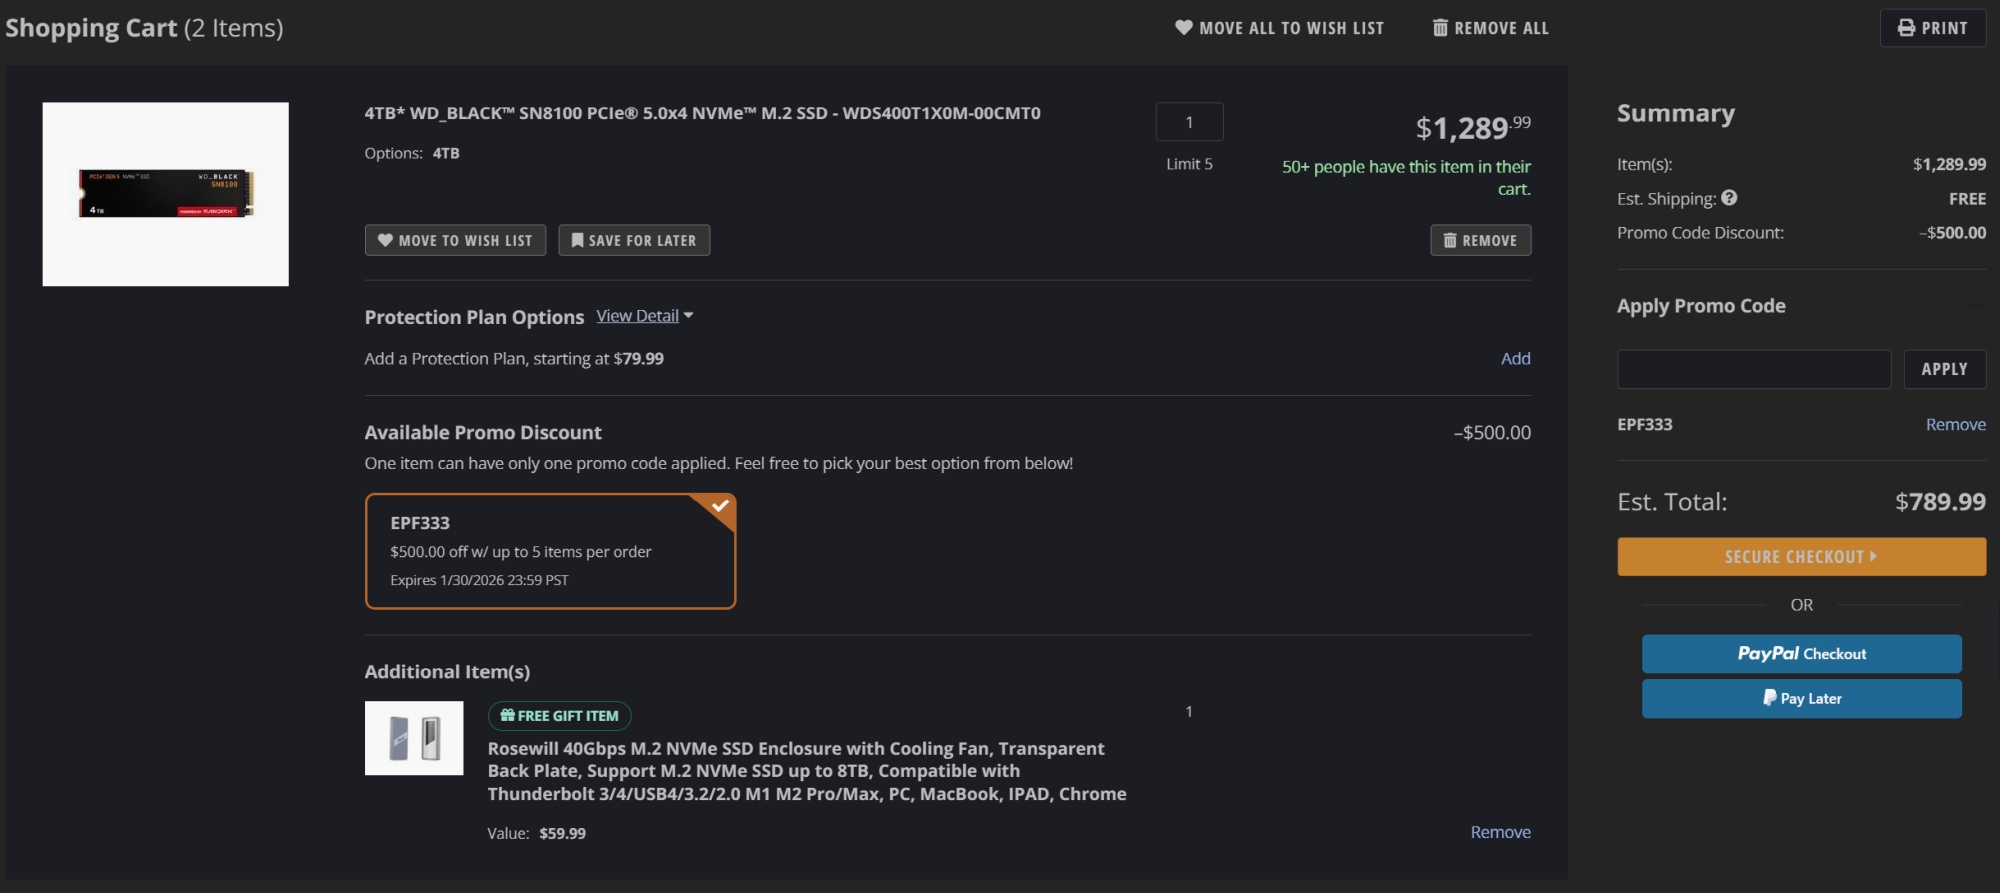This screenshot has height=893, width=2000.
Task: Click the Est. Total $789.99 amount
Action: pos(1940,501)
